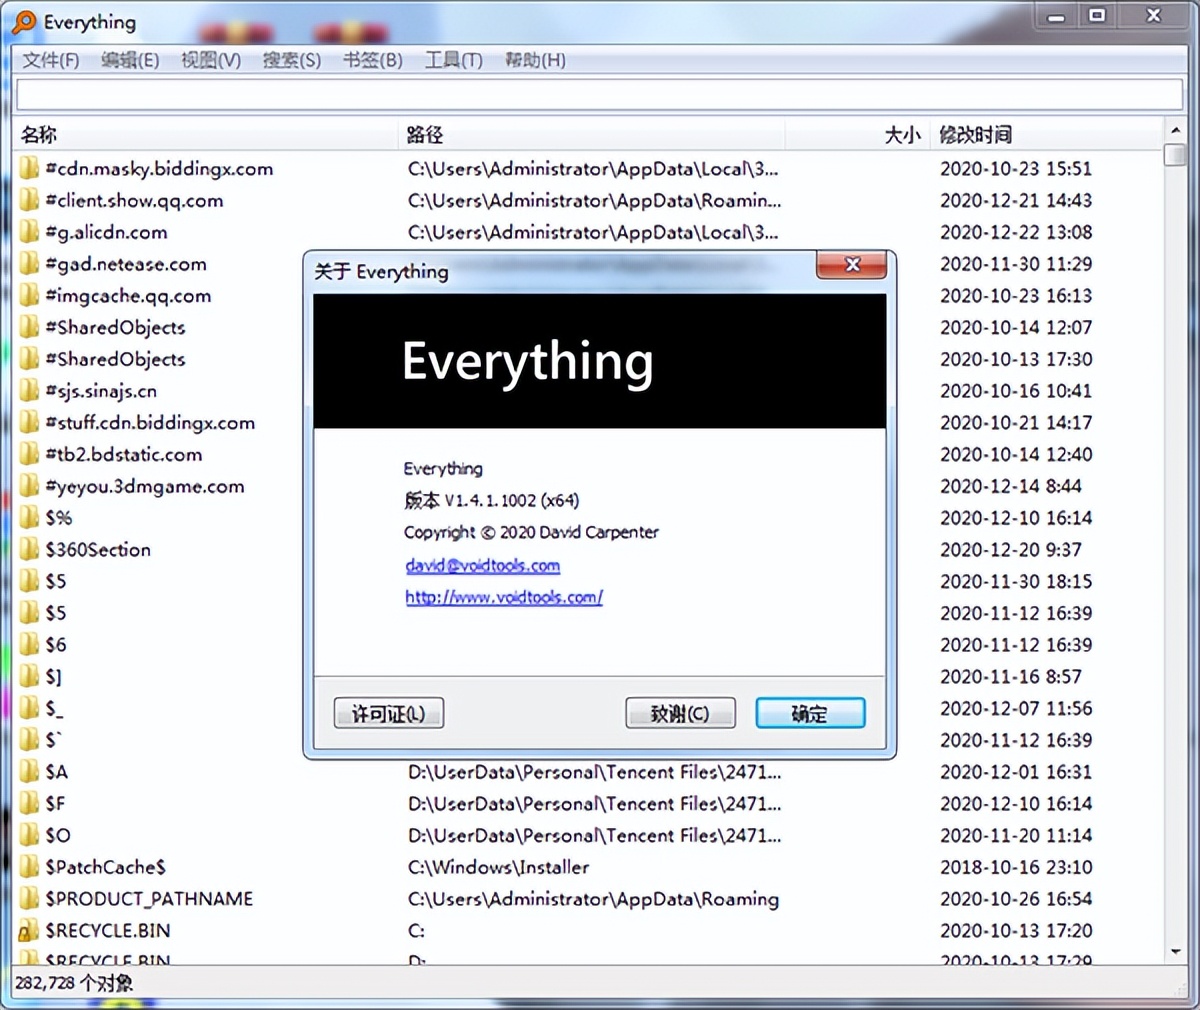Click the Everything magnifier icon in title bar

(24, 22)
